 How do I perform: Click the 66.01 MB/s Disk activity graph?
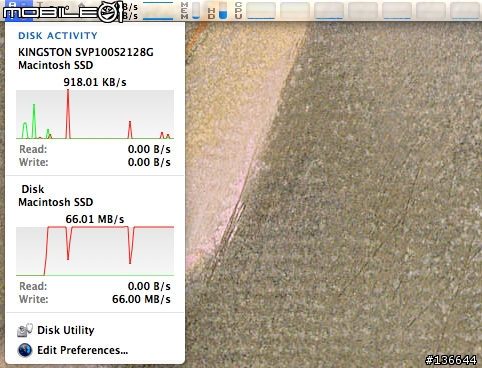coord(95,251)
